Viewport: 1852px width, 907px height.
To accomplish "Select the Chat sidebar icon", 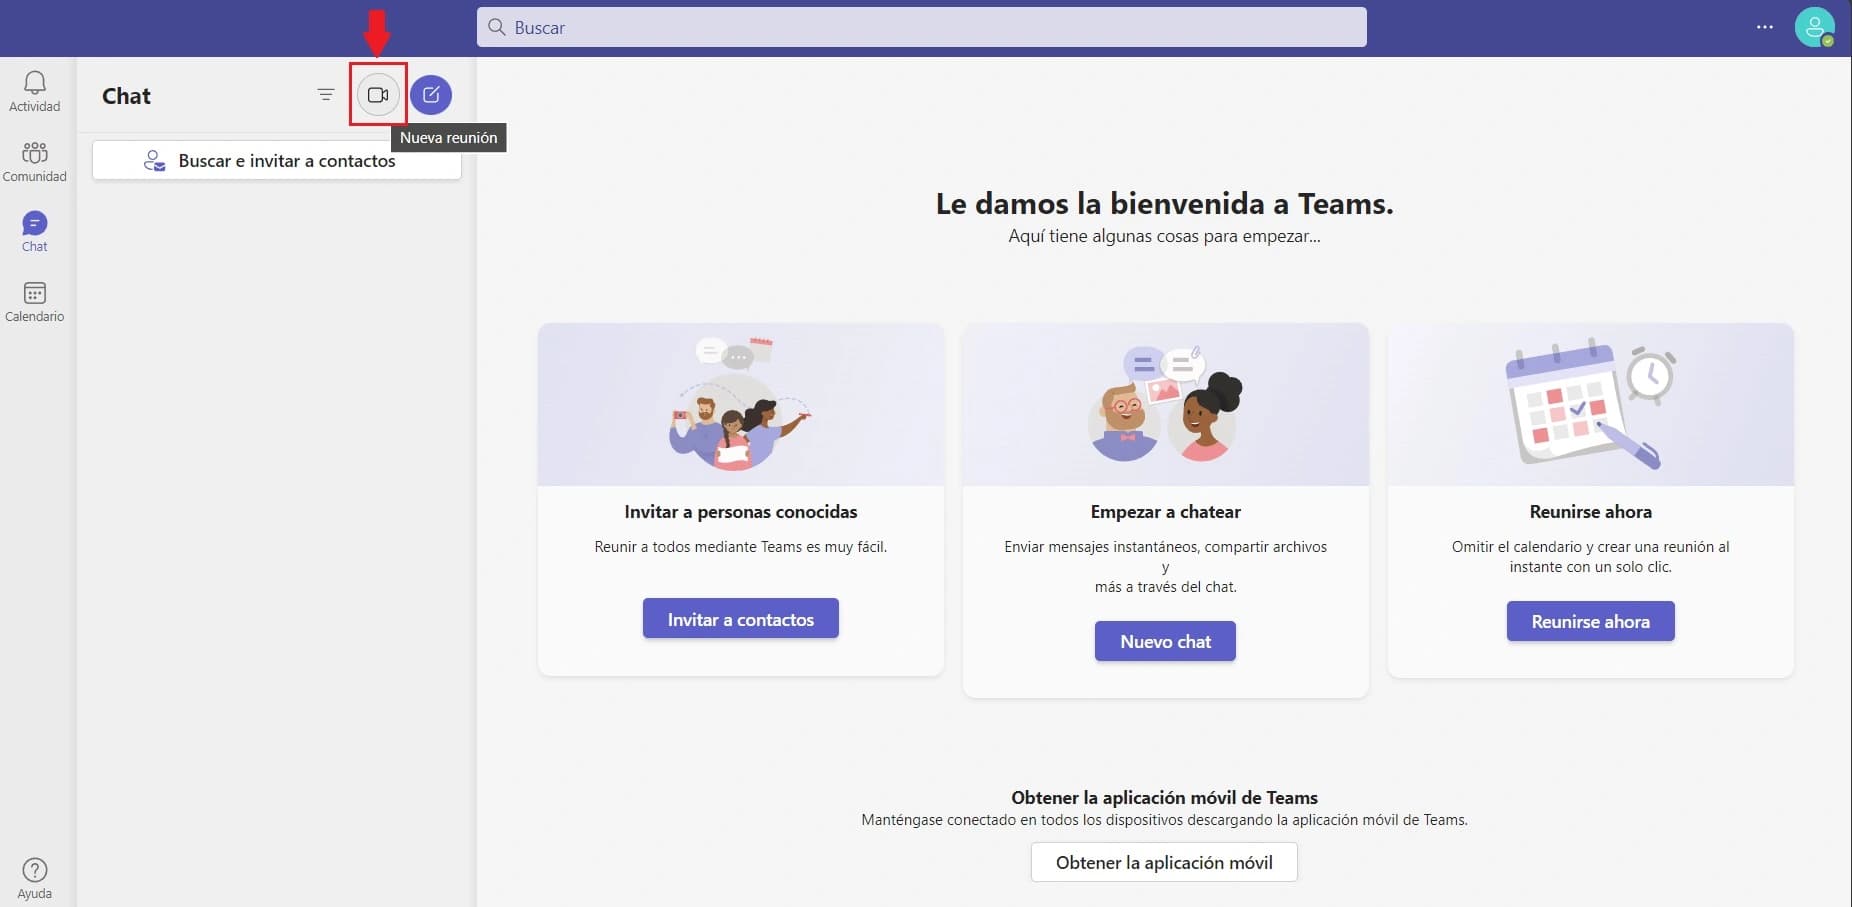I will pos(35,231).
